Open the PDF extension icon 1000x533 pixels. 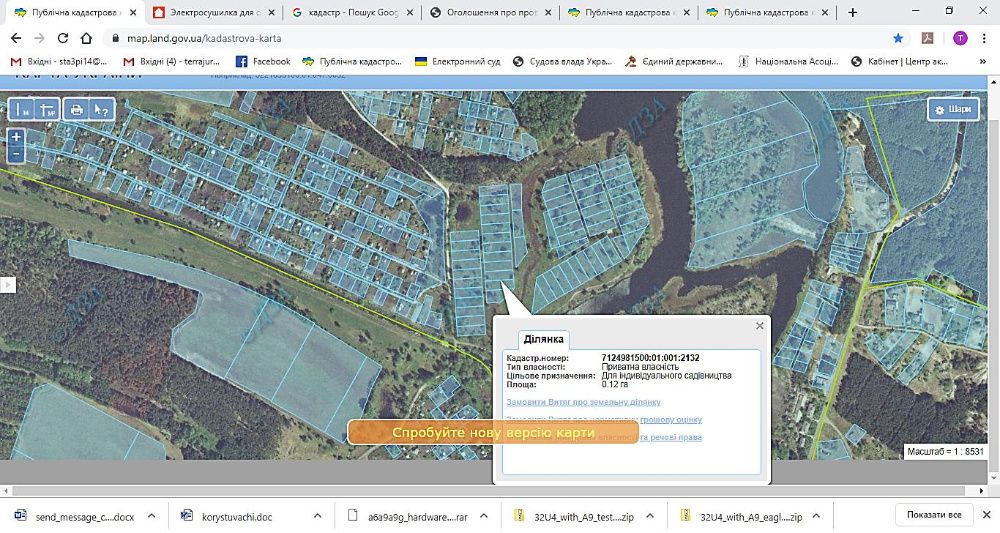tap(927, 38)
